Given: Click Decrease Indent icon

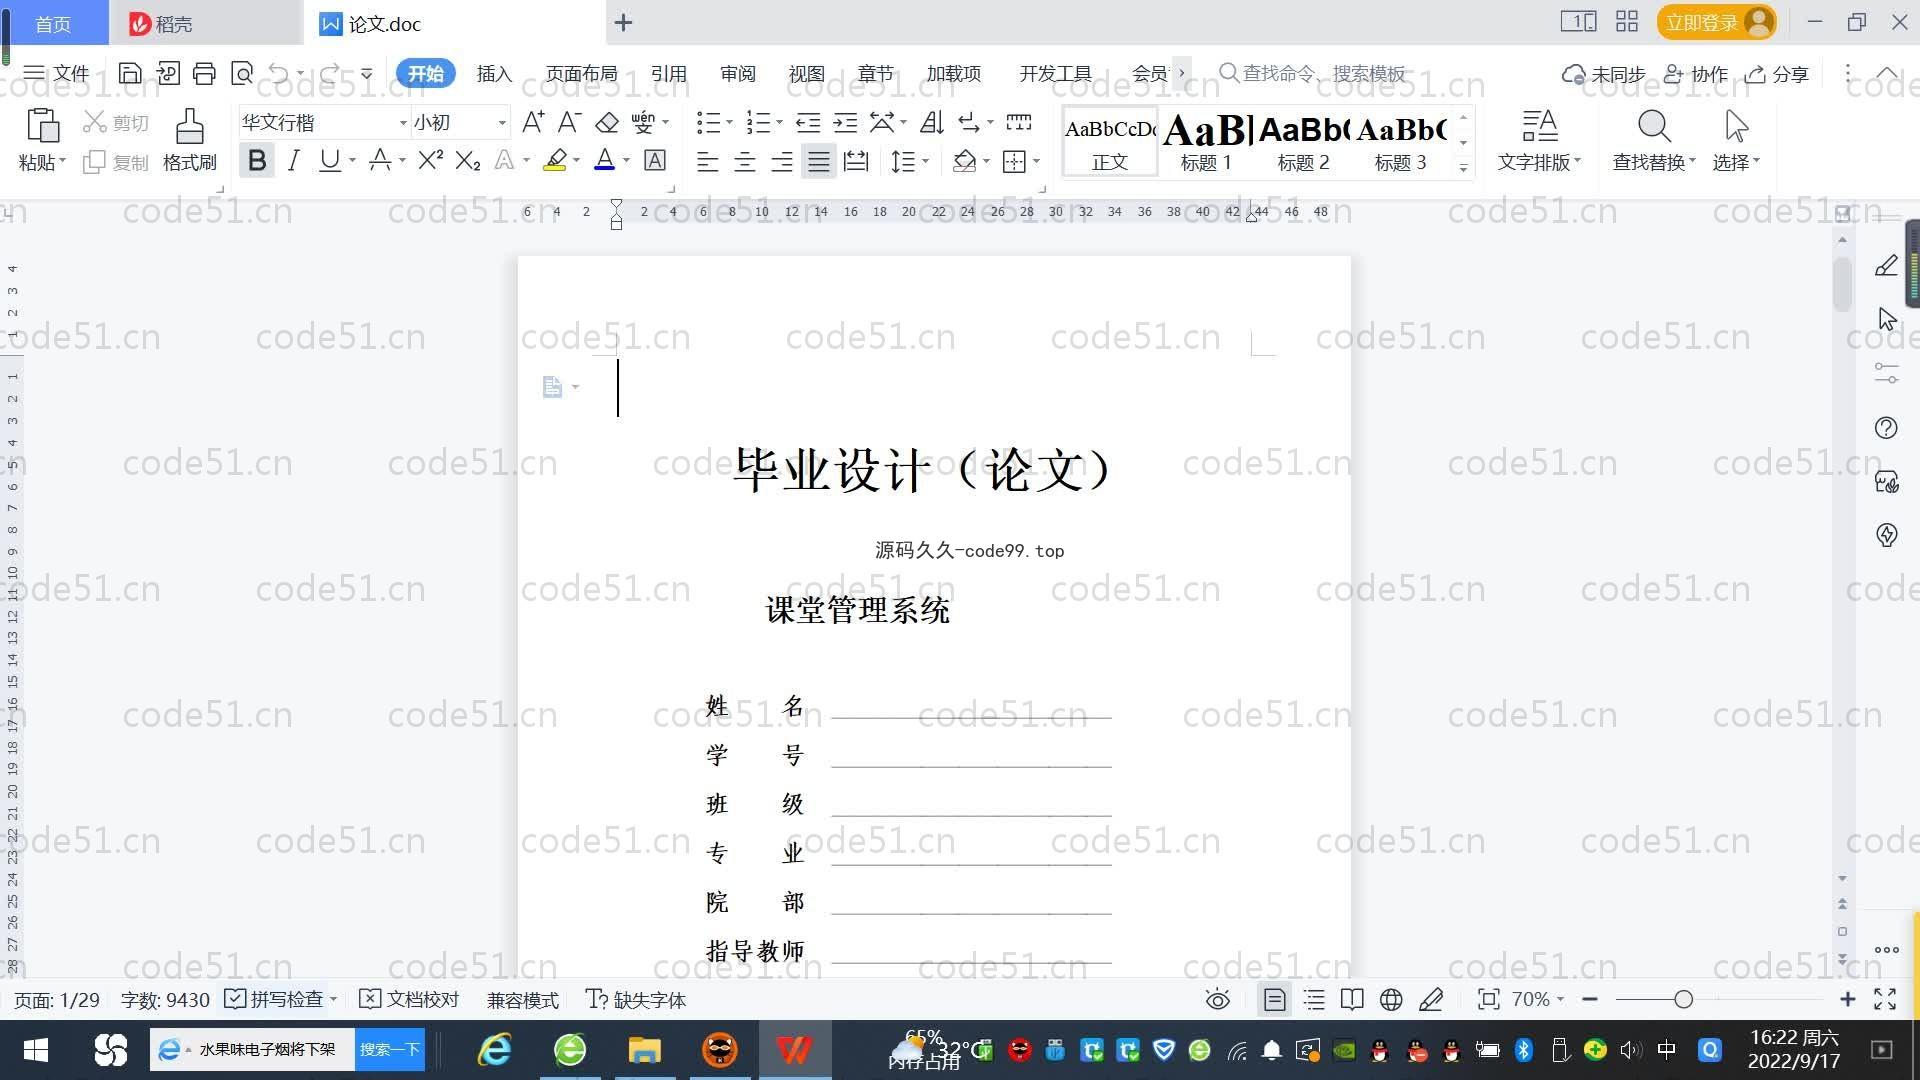Looking at the screenshot, I should tap(808, 122).
